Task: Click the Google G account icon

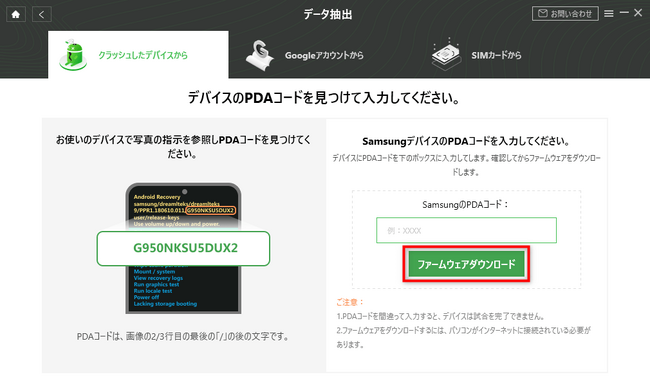Action: click(x=259, y=55)
